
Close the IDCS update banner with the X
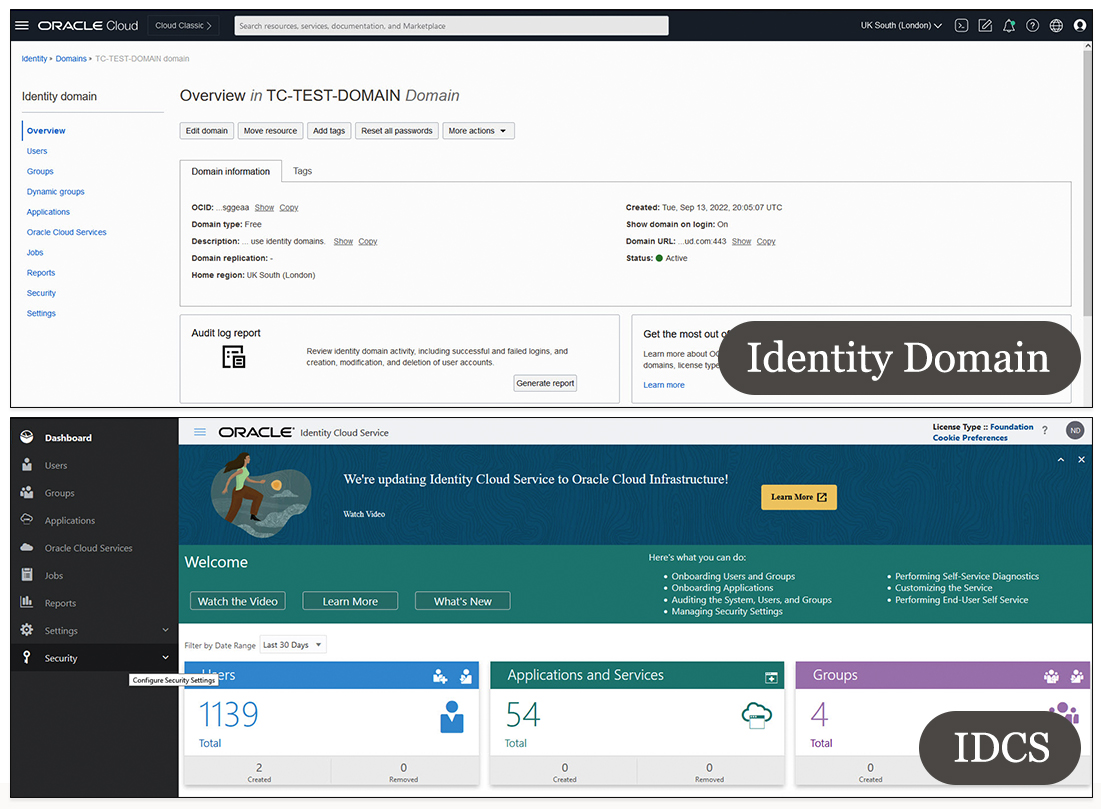pos(1081,459)
